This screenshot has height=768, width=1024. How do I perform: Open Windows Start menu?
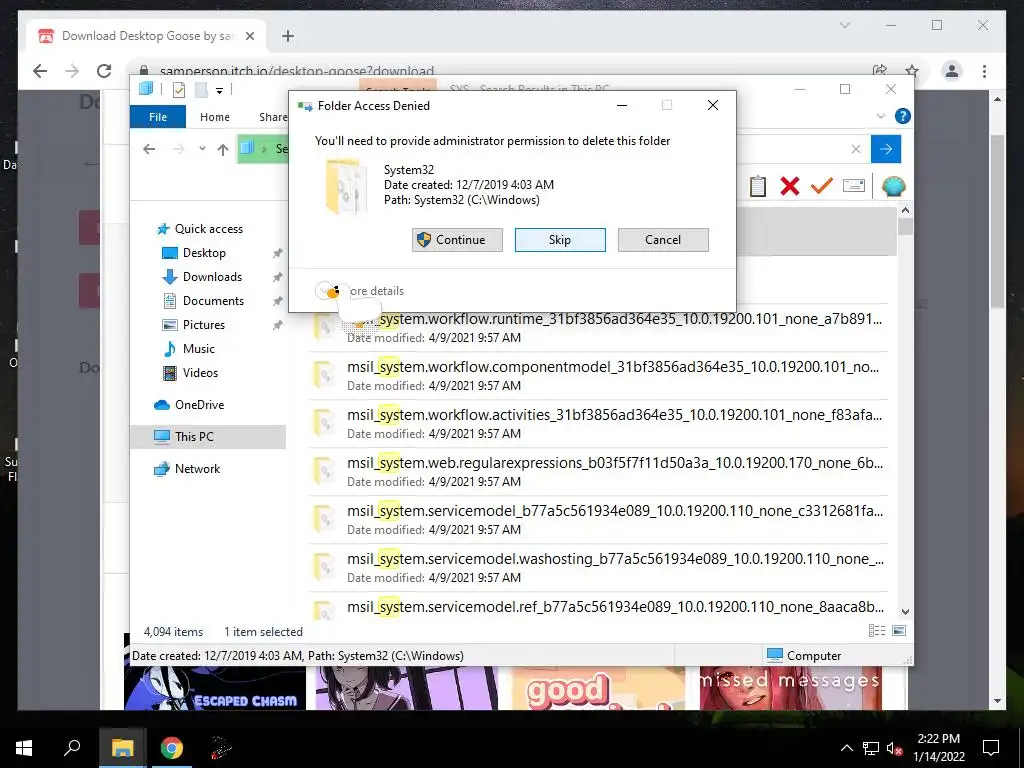(24, 747)
